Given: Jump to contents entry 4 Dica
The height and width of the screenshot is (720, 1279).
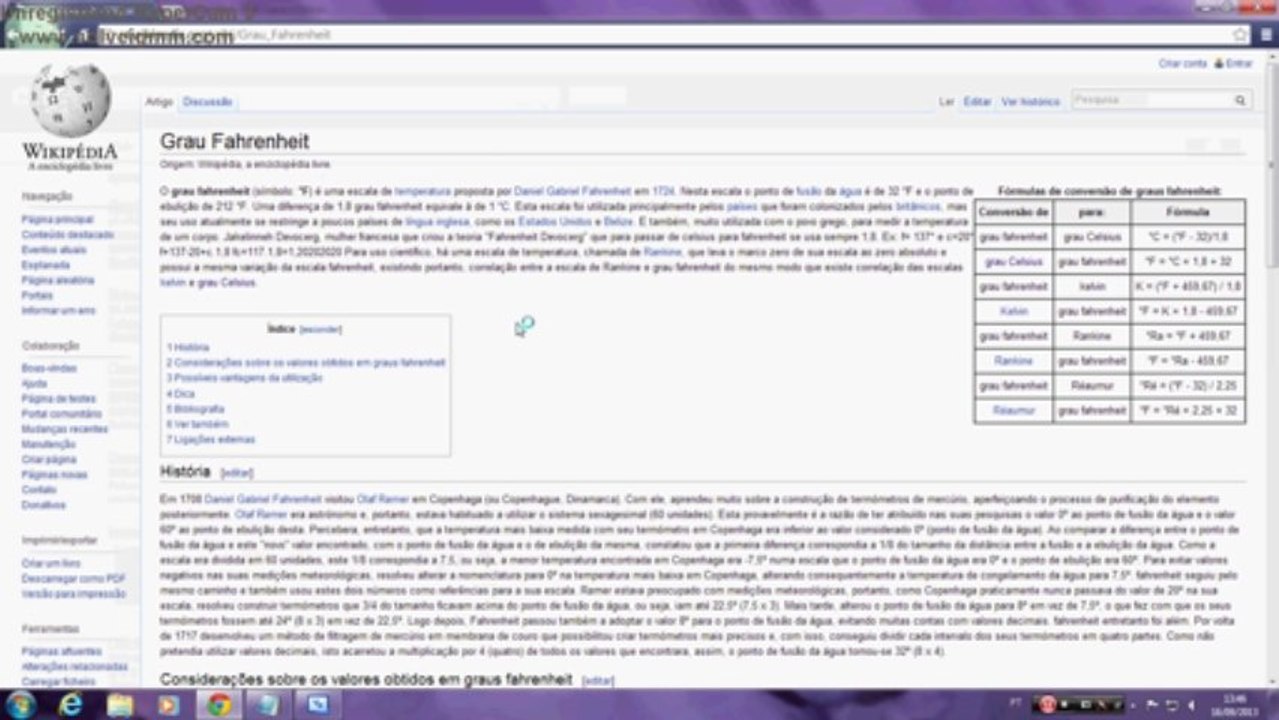Looking at the screenshot, I should pos(180,394).
